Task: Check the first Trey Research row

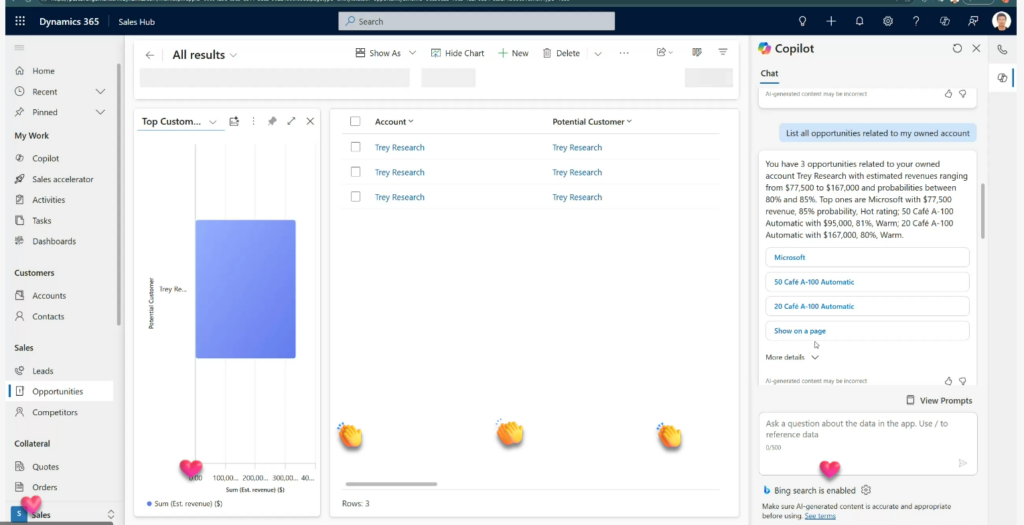Action: tap(355, 147)
